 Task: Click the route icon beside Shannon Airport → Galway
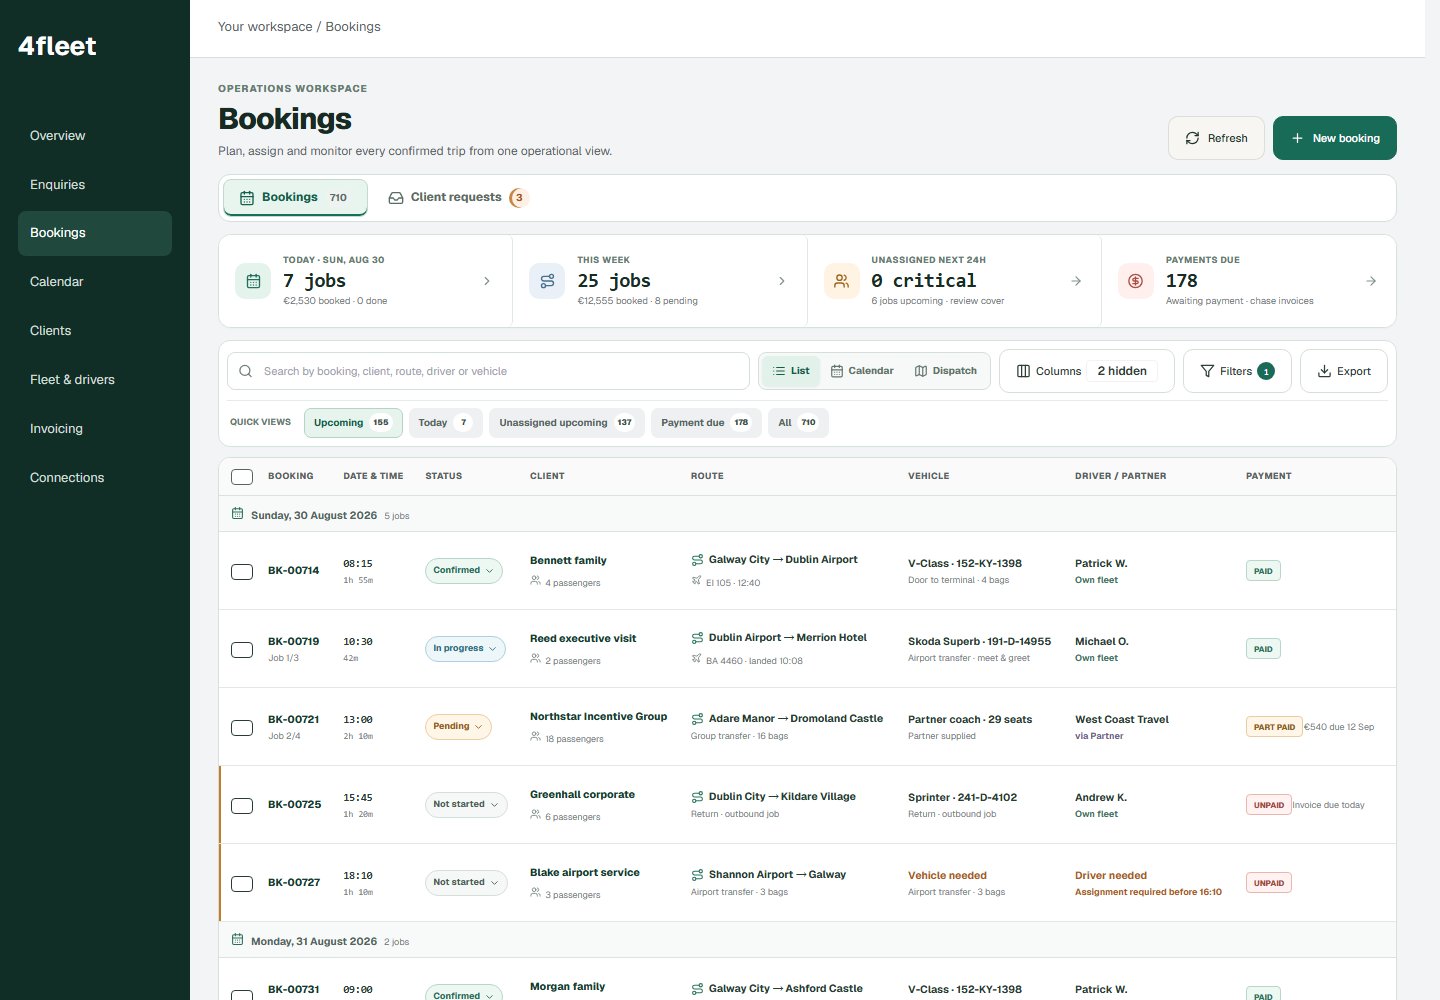(x=697, y=874)
